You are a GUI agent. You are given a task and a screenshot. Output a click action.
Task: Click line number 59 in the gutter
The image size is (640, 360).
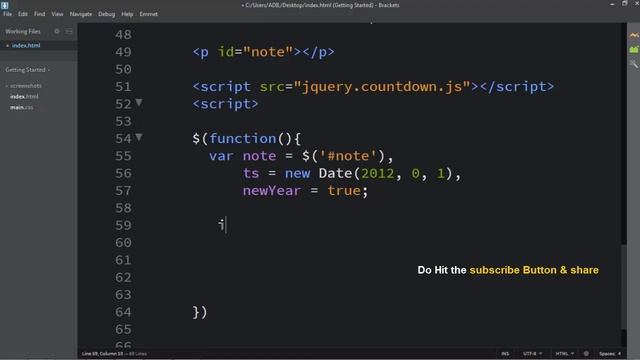coord(123,225)
